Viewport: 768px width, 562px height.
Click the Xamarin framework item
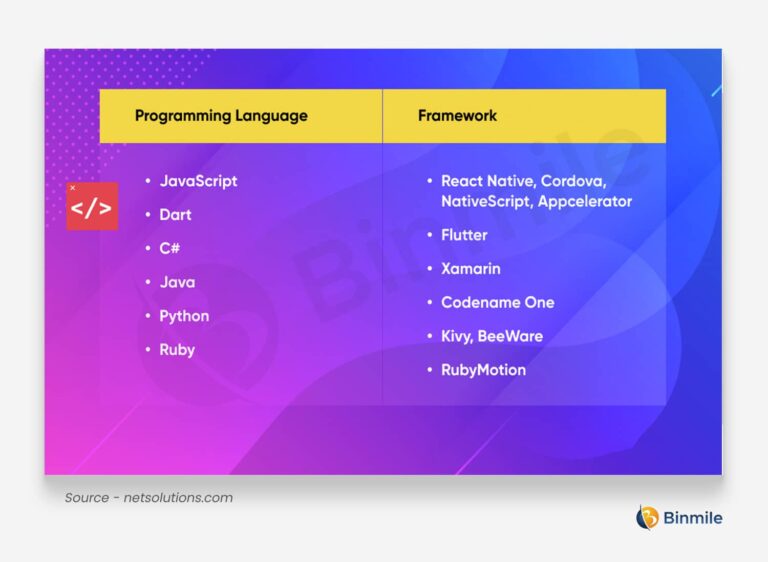[470, 269]
